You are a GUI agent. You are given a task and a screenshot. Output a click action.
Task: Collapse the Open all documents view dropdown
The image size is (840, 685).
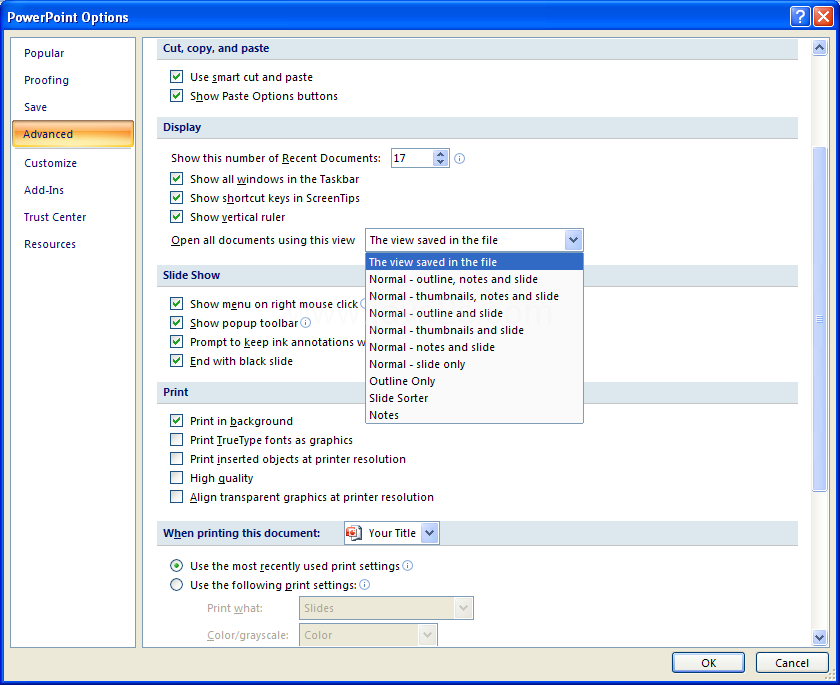[x=573, y=240]
